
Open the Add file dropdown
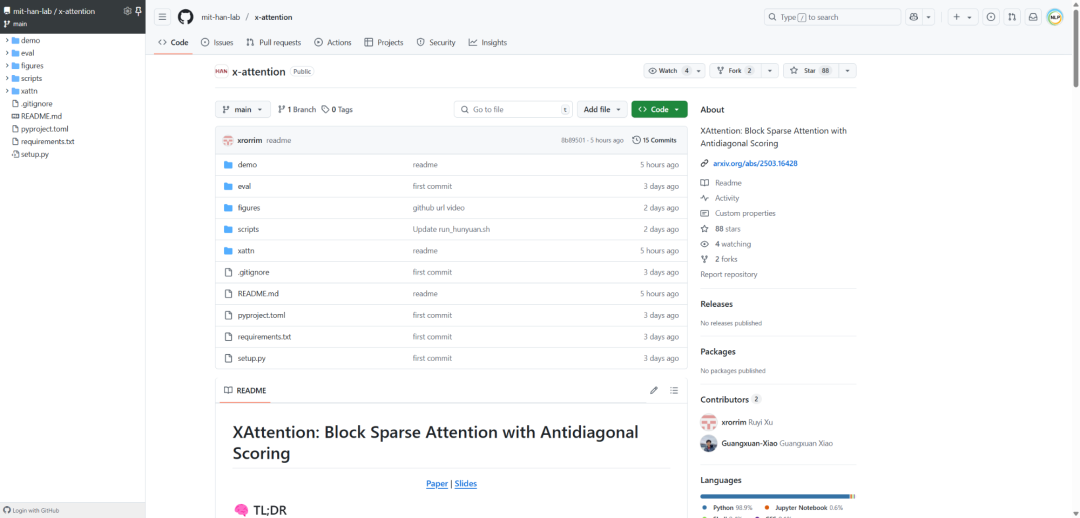click(602, 110)
